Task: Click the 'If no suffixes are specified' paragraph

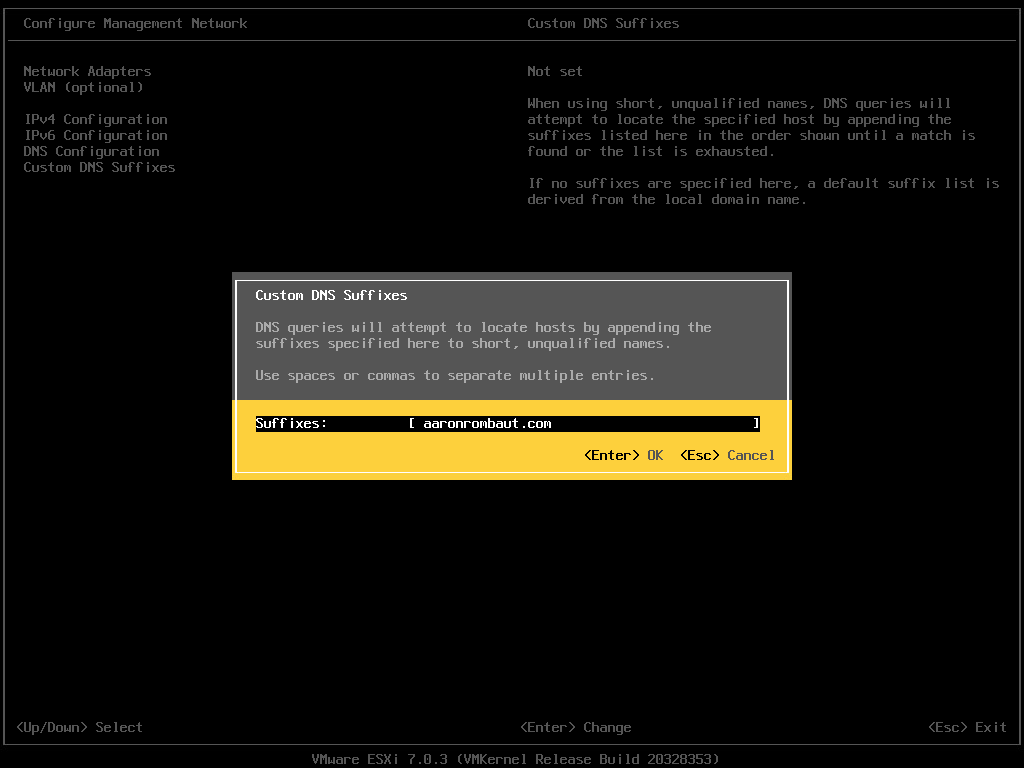Action: click(x=763, y=191)
